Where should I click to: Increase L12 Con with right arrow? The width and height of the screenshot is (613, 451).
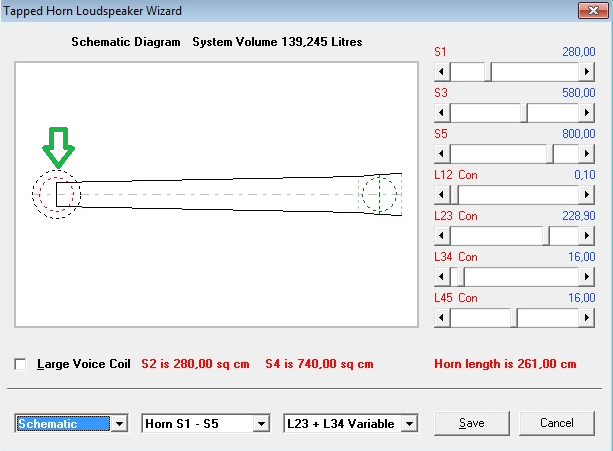click(x=586, y=195)
